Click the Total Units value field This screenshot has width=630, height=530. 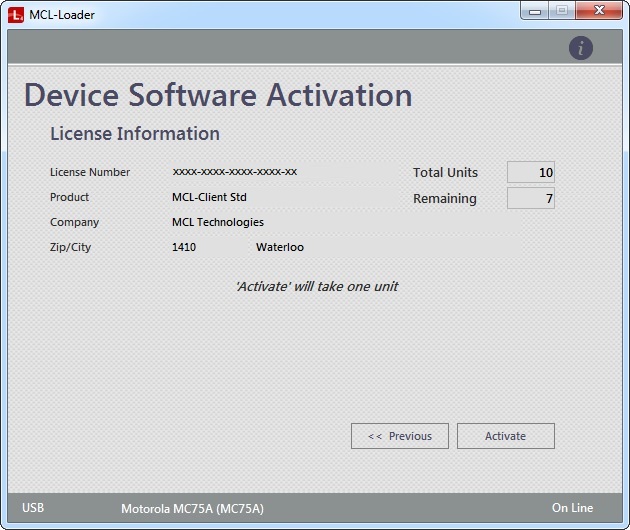pos(530,173)
